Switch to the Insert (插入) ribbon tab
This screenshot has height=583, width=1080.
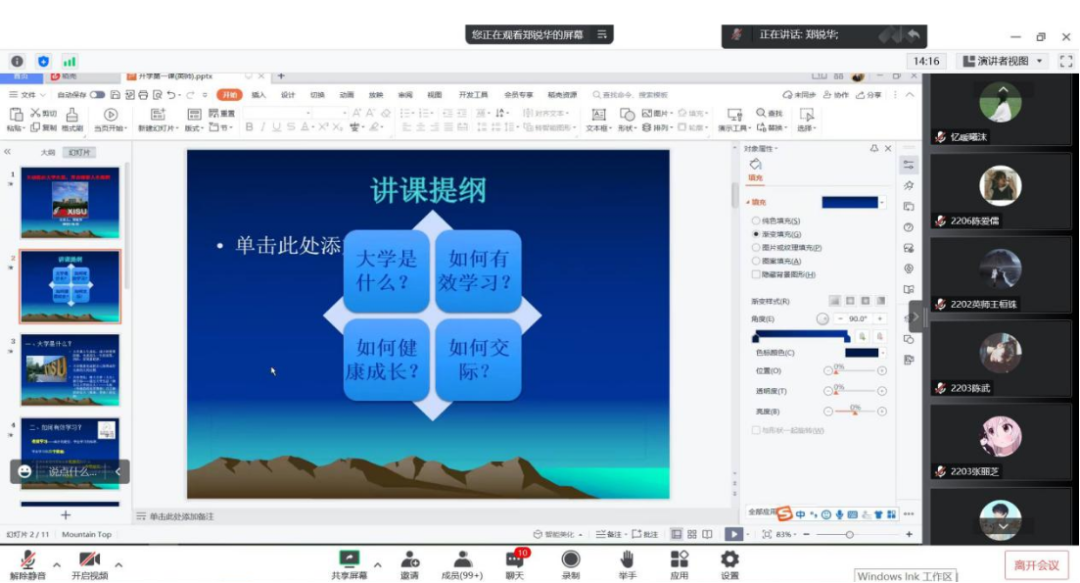pos(259,95)
